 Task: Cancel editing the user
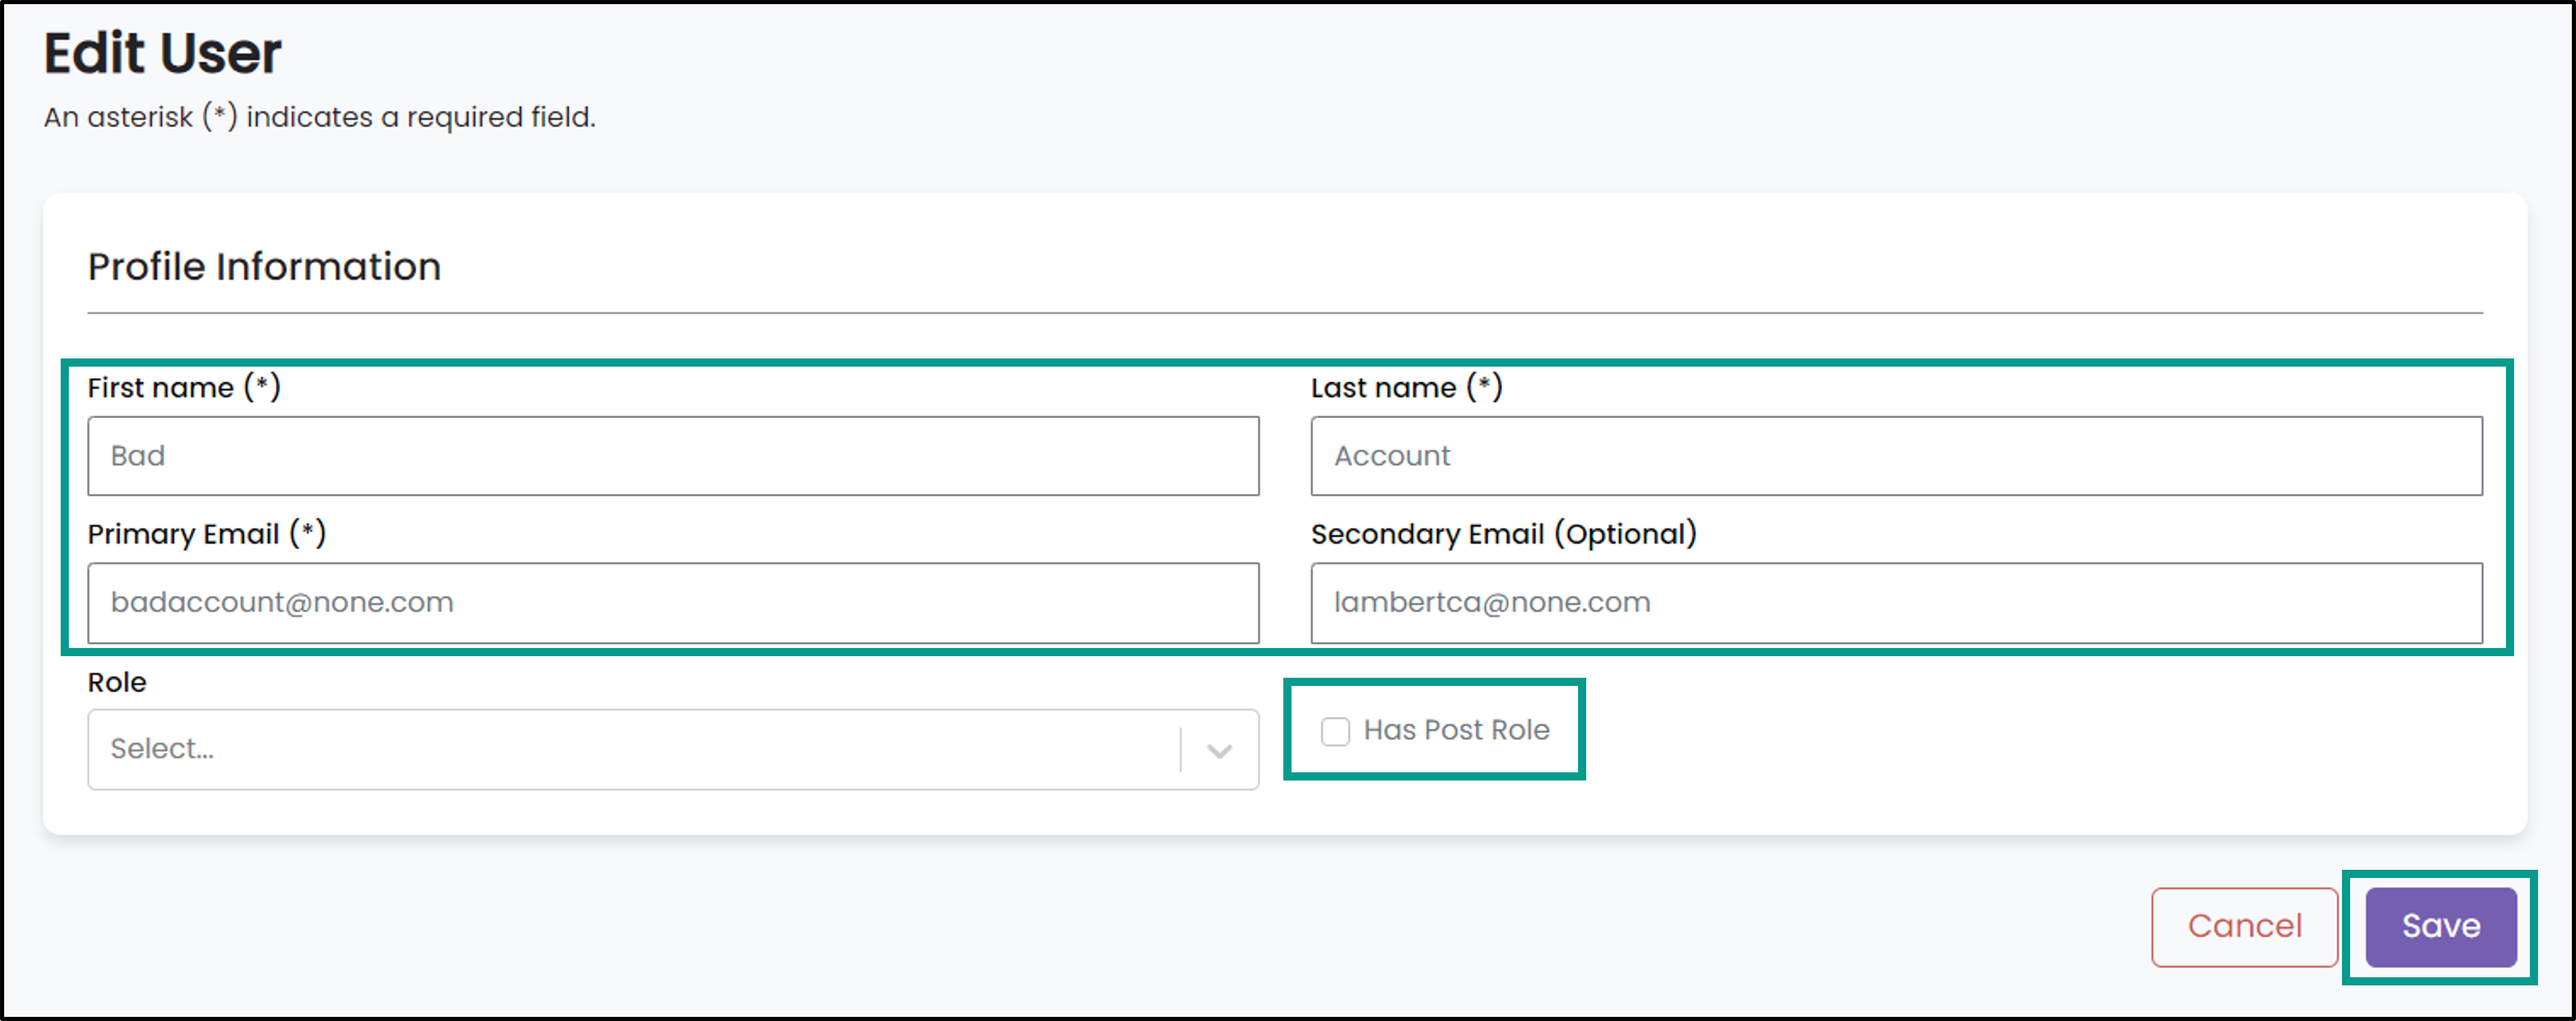pyautogui.click(x=2244, y=927)
